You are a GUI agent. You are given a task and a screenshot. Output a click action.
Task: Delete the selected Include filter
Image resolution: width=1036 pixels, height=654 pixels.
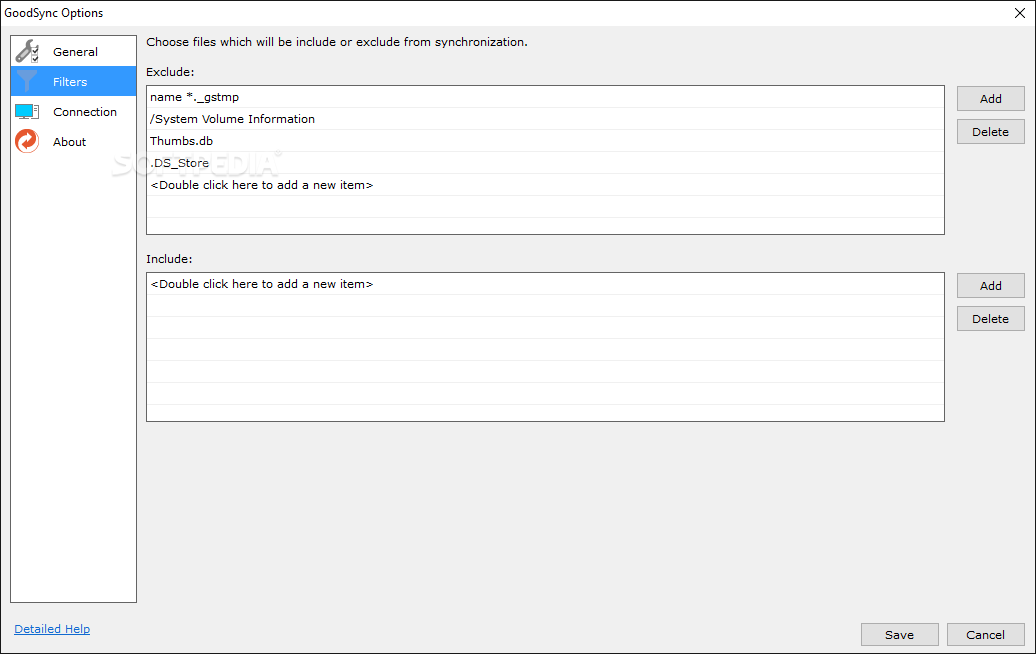[990, 318]
